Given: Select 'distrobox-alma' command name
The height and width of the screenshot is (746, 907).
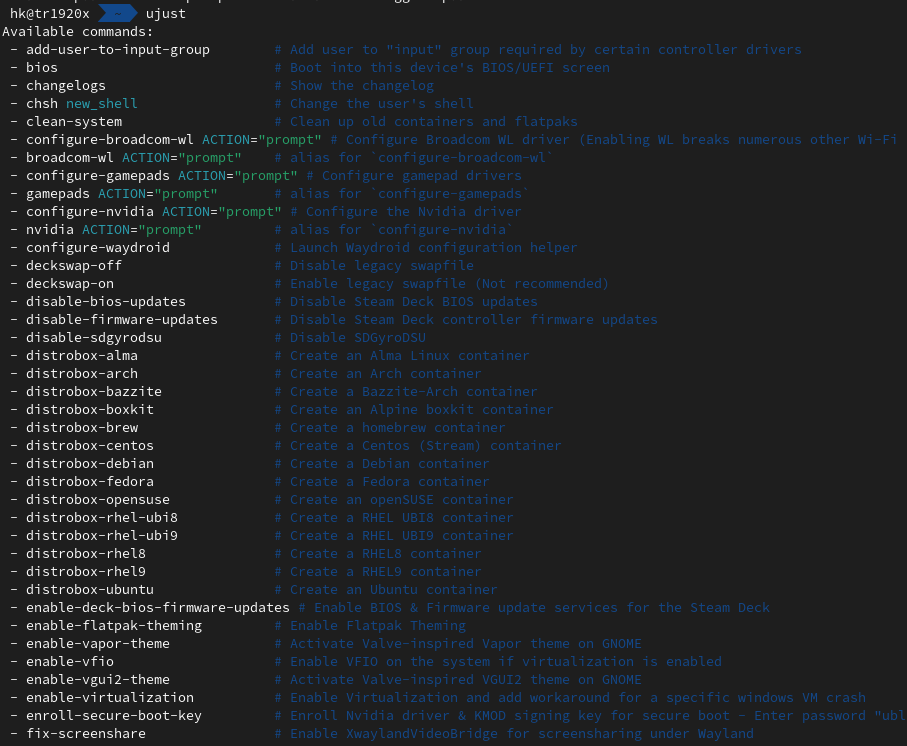Looking at the screenshot, I should (x=82, y=356).
